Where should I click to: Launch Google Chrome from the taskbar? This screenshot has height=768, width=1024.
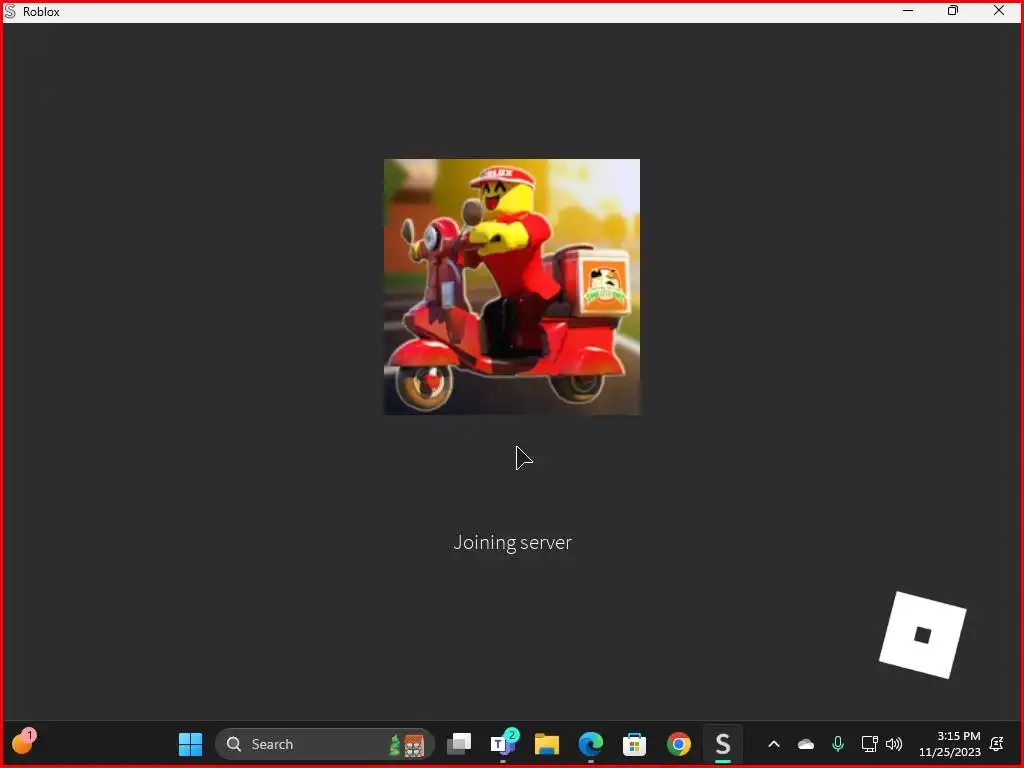pos(679,744)
